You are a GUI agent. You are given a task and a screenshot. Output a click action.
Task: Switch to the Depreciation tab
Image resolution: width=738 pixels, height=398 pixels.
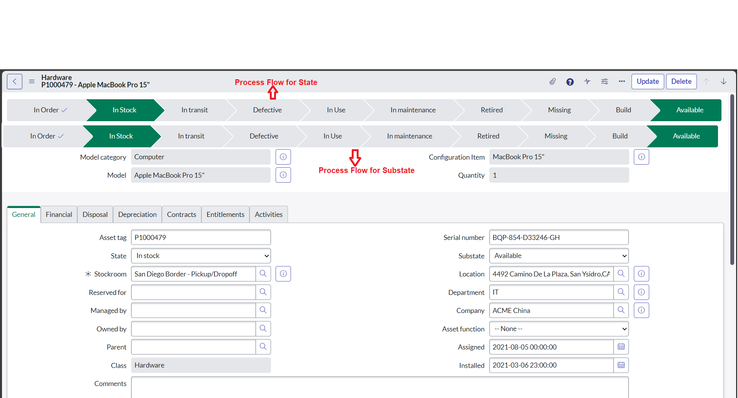(137, 215)
